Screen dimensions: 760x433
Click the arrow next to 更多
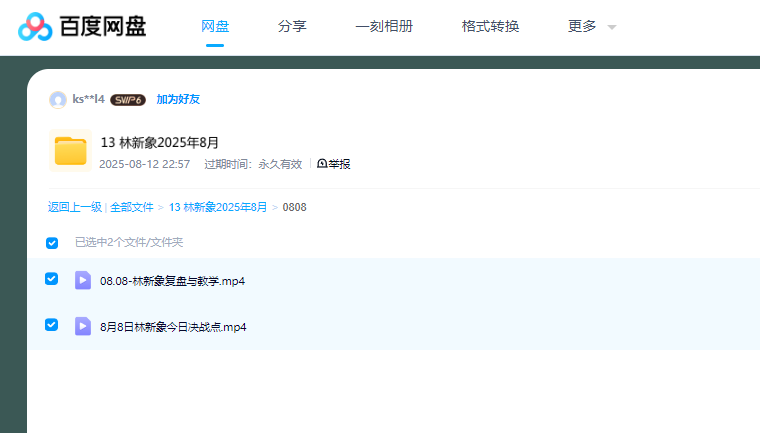[612, 27]
